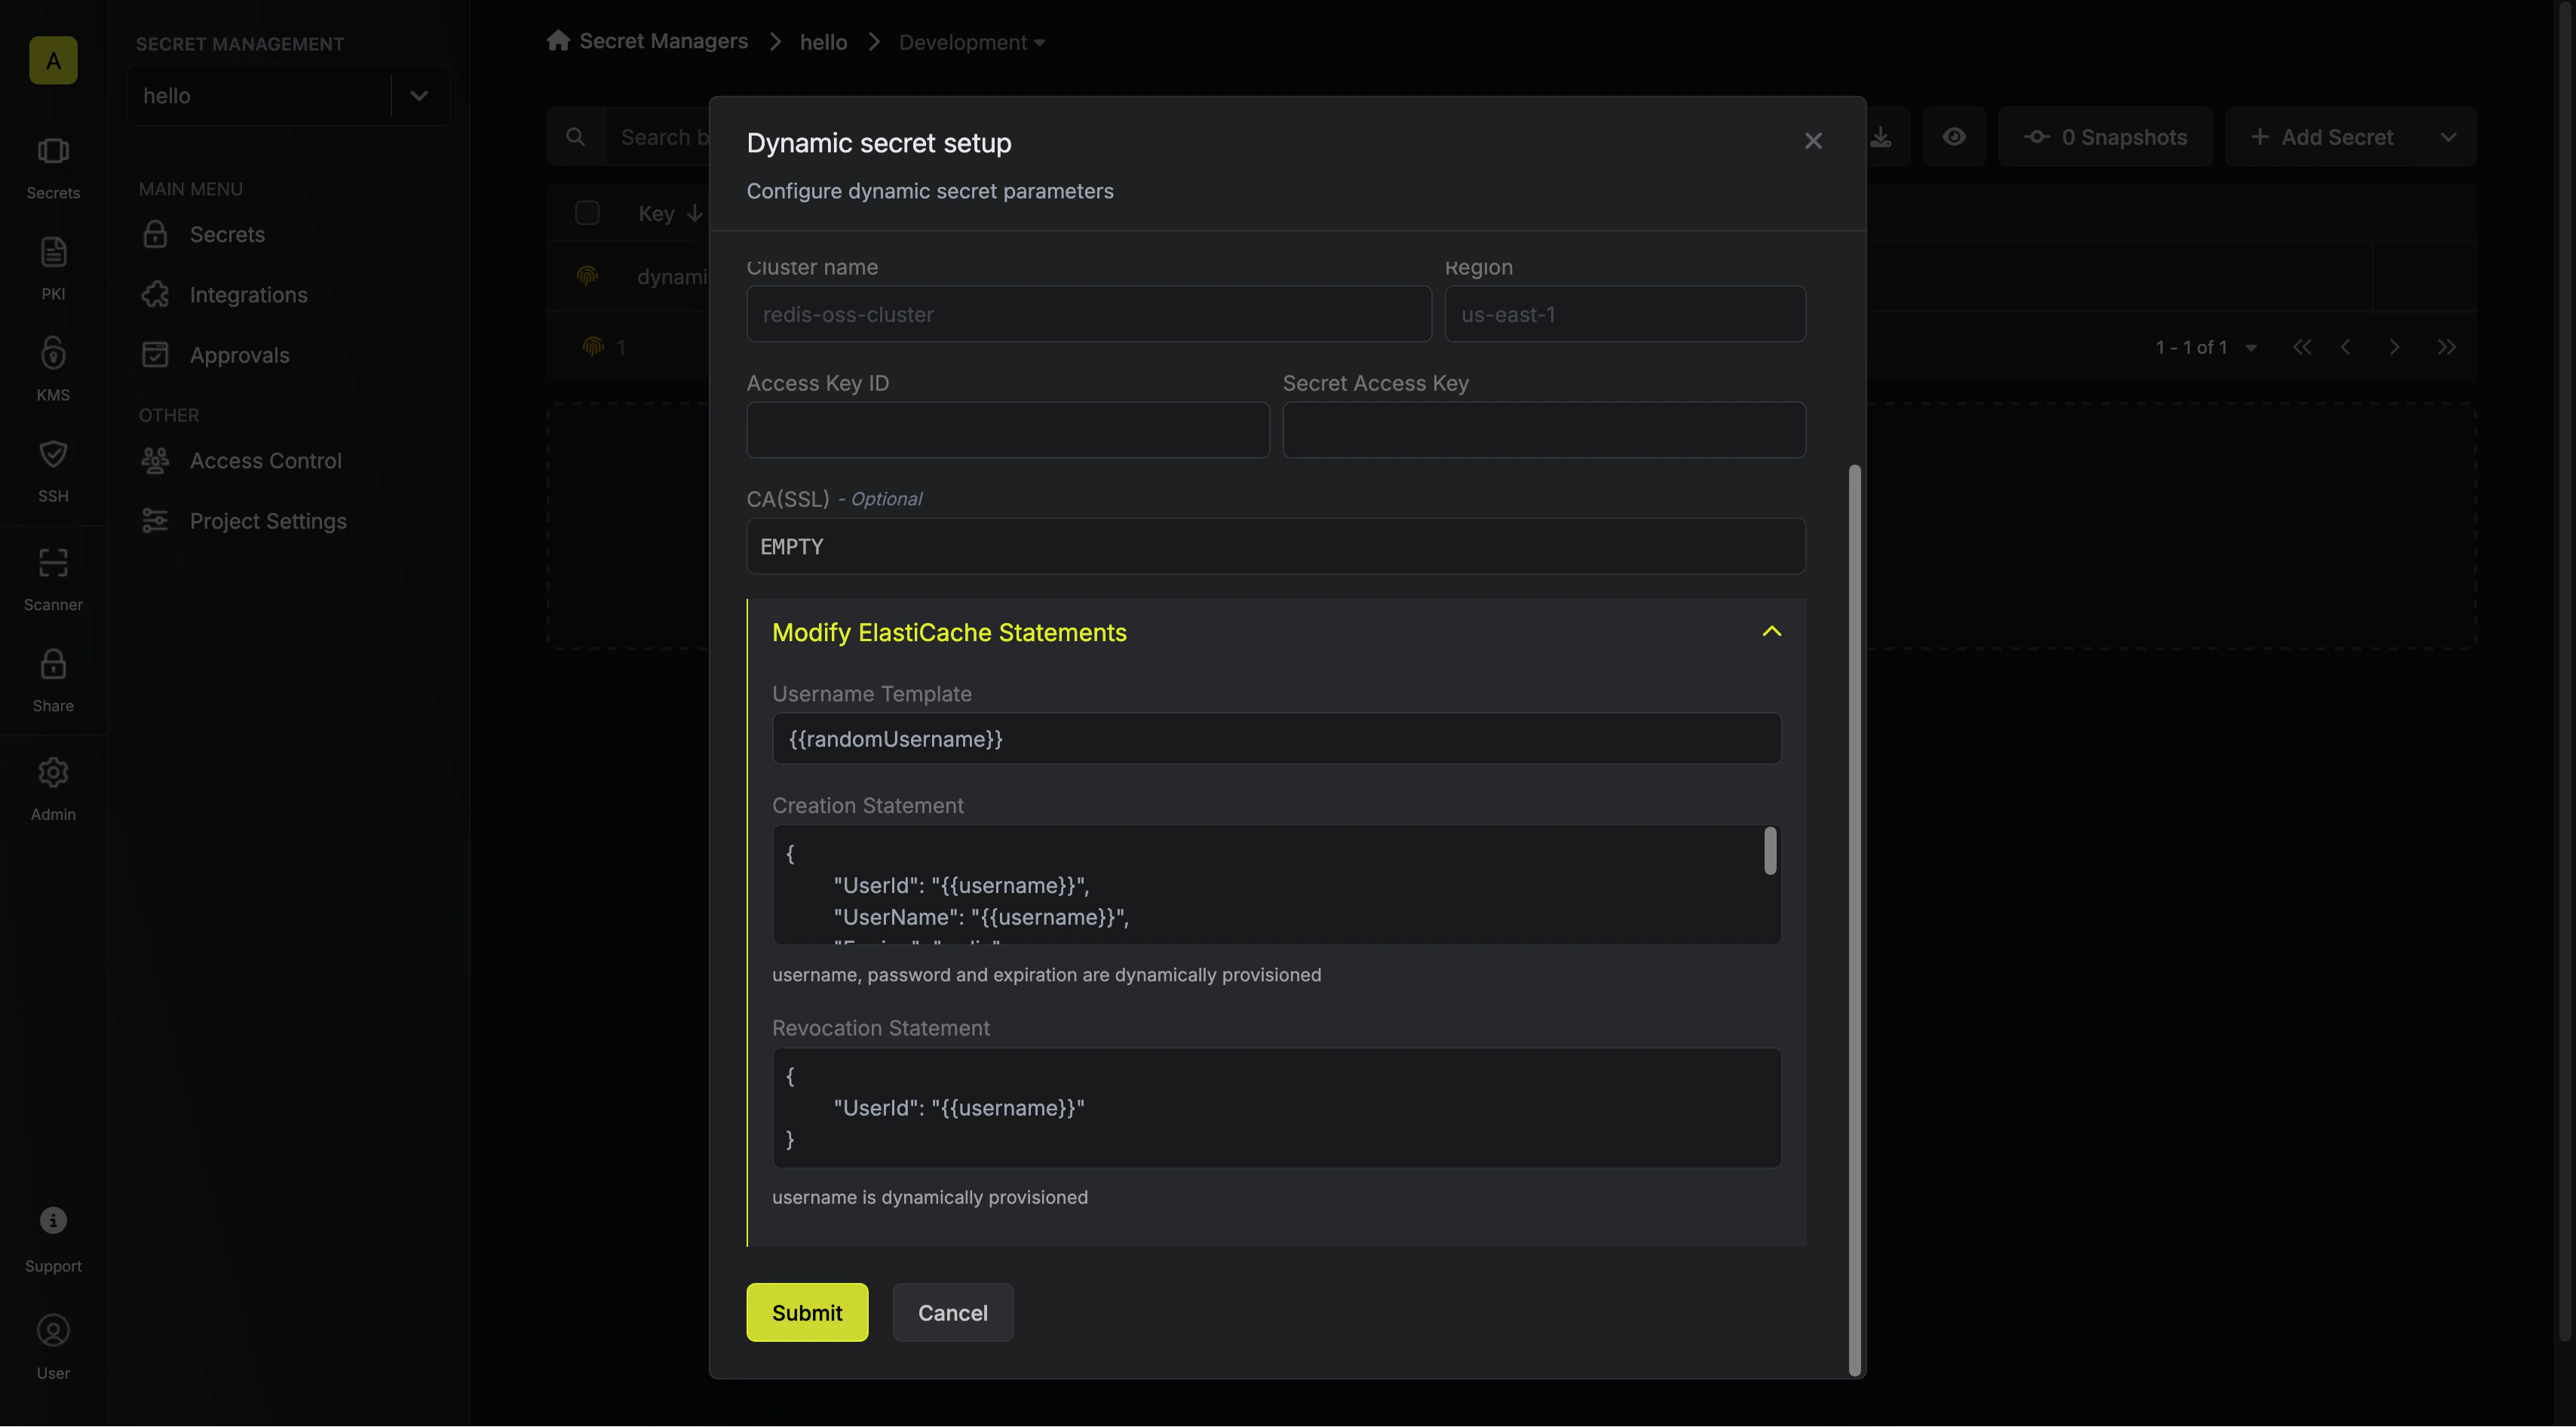Click the CA(SSL) field
2576x1427 pixels.
click(1275, 546)
